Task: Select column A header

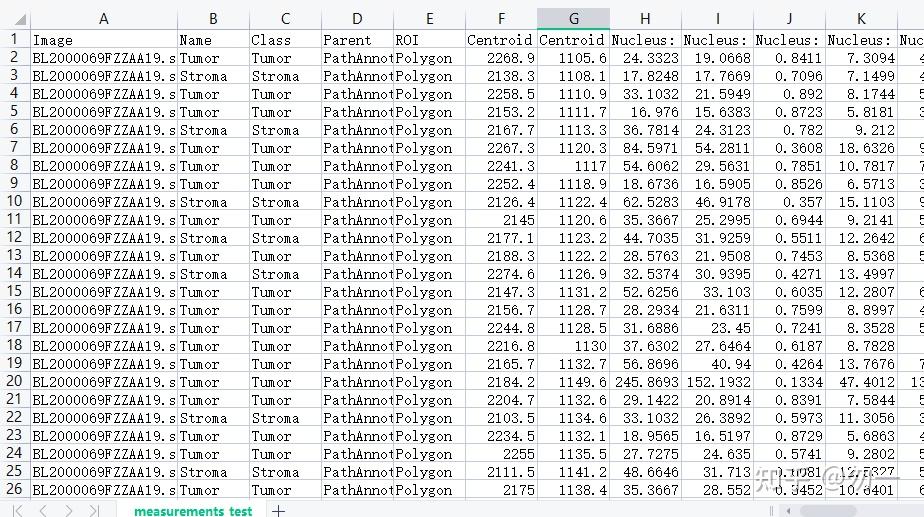Action: pos(104,19)
